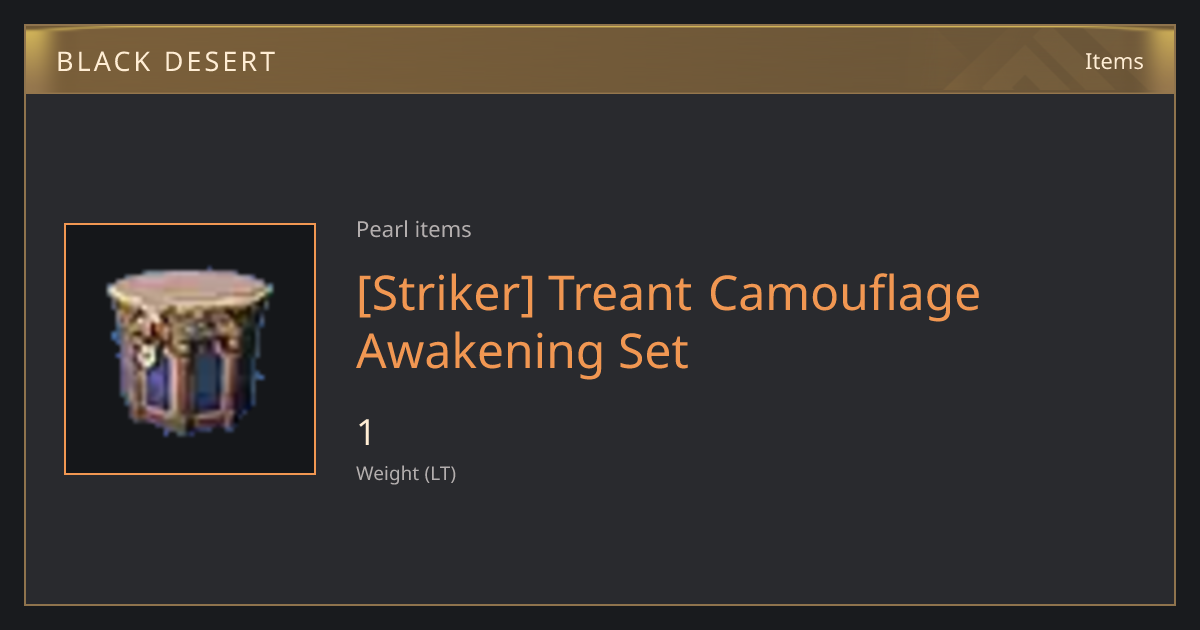The image size is (1200, 630).
Task: Click the empty dark card area below Weight
Action: 700,545
